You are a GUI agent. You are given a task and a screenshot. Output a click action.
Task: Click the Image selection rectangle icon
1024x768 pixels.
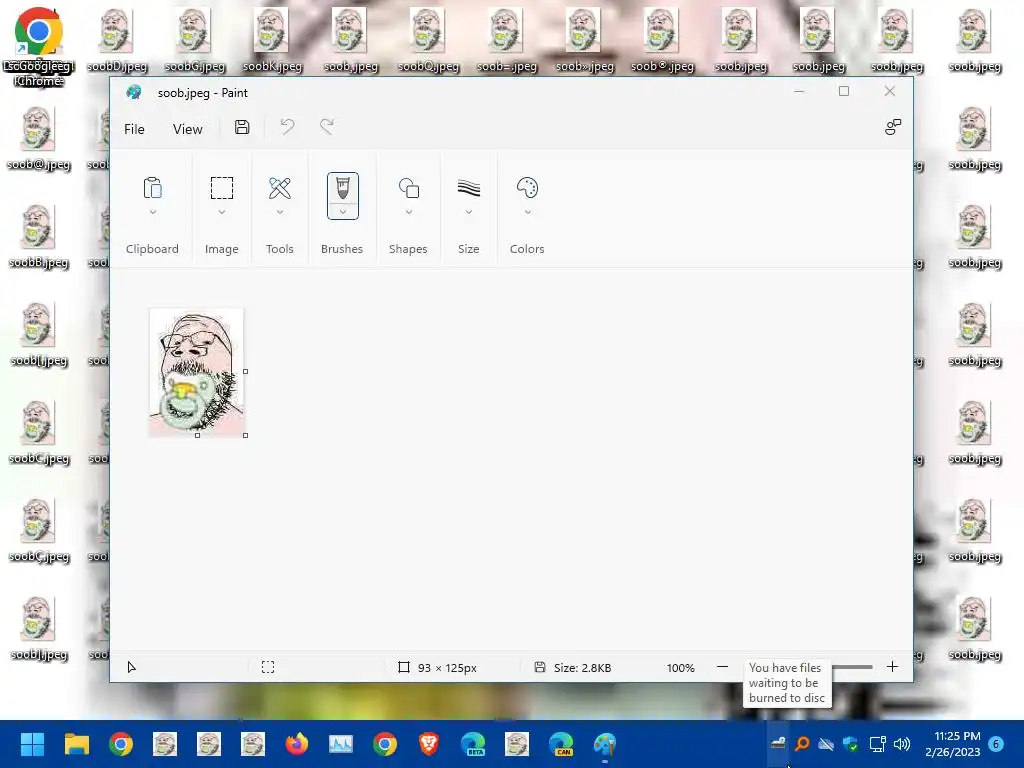[x=221, y=188]
